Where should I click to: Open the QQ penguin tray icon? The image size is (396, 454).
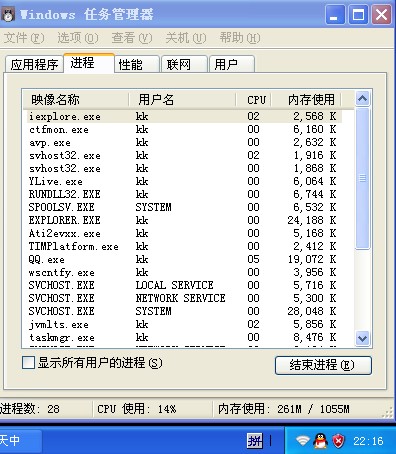click(320, 441)
